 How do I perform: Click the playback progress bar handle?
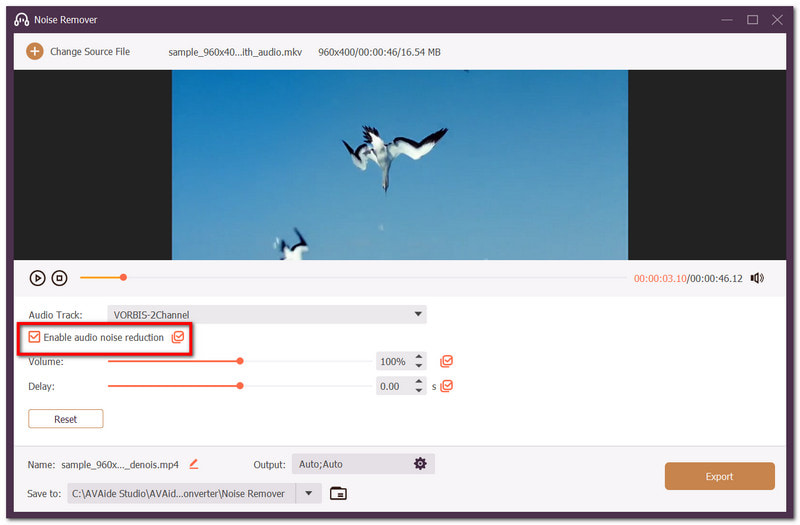pos(123,278)
